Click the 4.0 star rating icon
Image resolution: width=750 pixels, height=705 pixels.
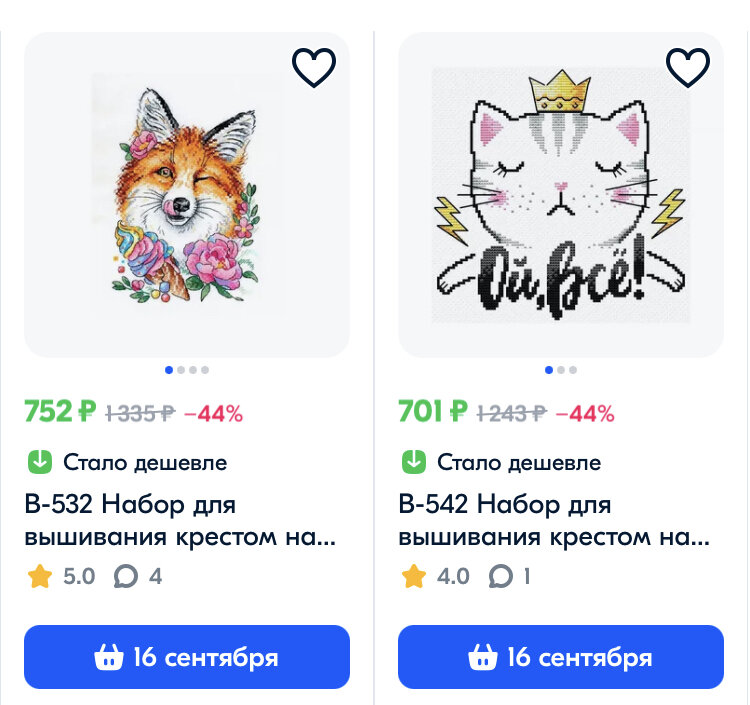(x=414, y=576)
